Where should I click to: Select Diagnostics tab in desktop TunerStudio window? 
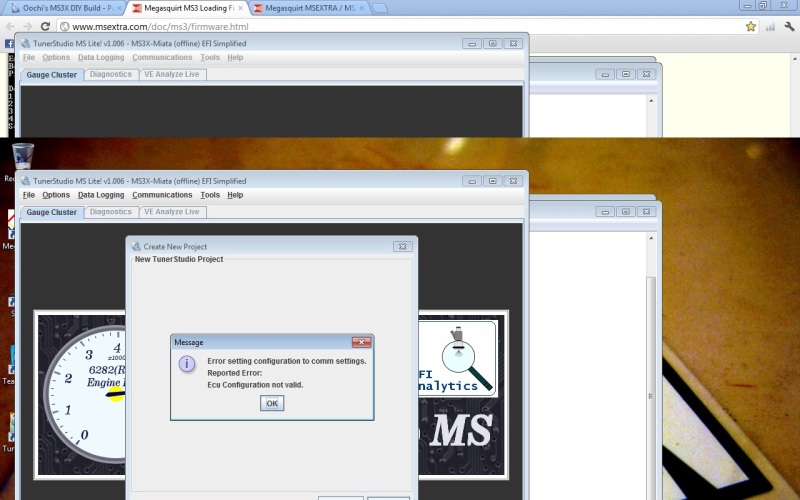(111, 212)
